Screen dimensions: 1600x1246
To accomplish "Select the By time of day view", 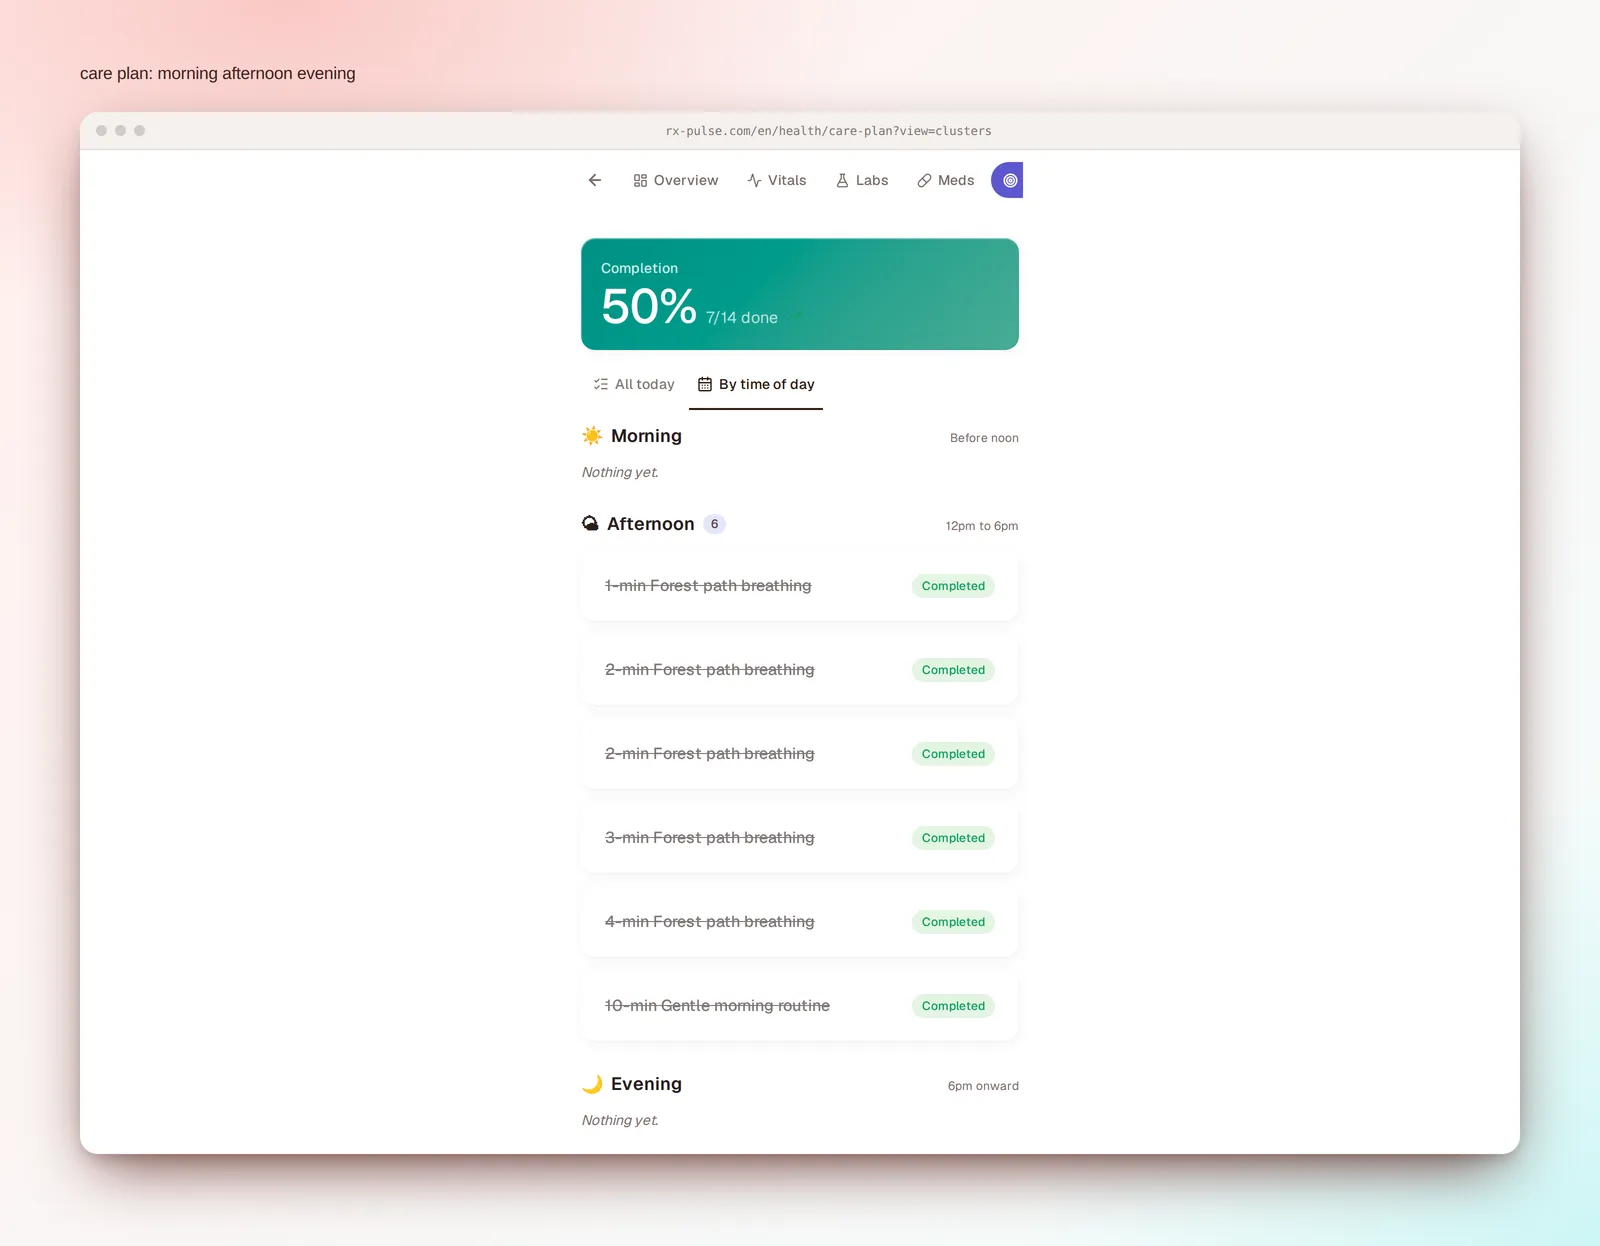I will [x=756, y=384].
